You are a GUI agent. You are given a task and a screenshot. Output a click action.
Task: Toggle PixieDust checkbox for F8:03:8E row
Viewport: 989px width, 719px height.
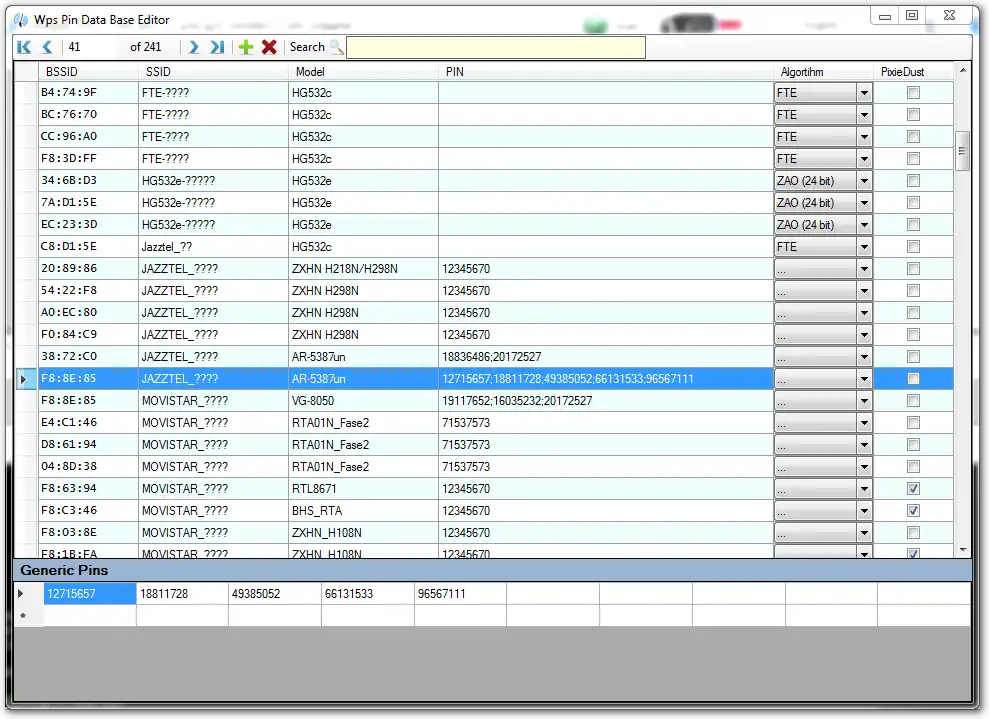tap(913, 533)
